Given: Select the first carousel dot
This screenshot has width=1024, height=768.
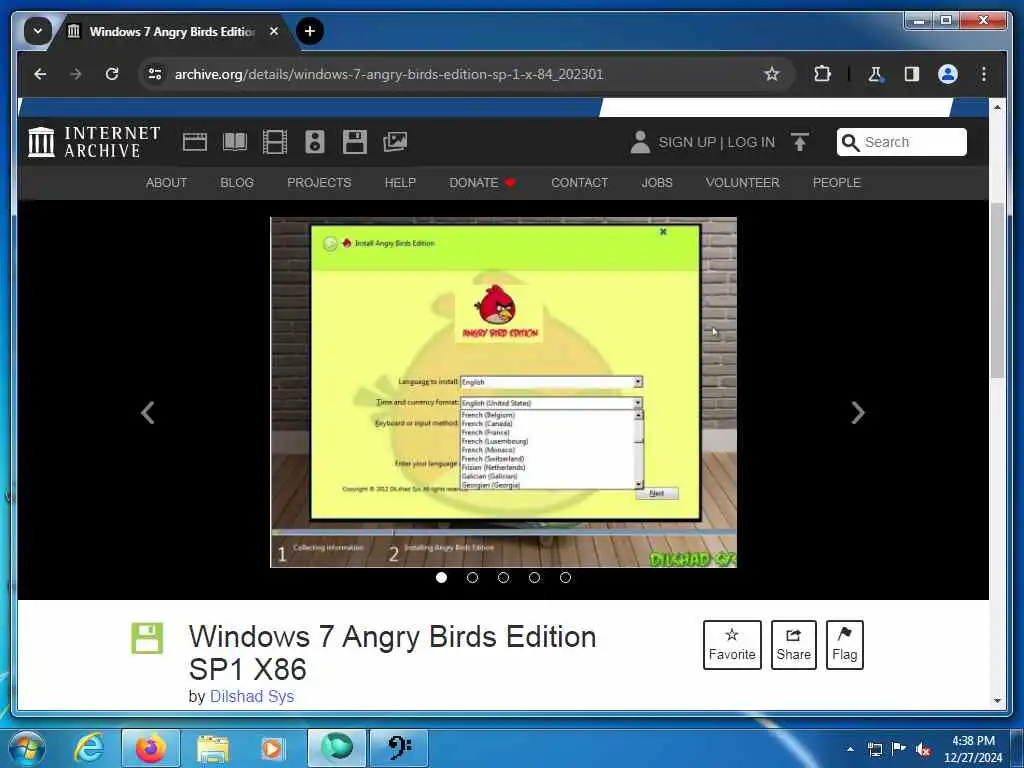Looking at the screenshot, I should (x=441, y=577).
